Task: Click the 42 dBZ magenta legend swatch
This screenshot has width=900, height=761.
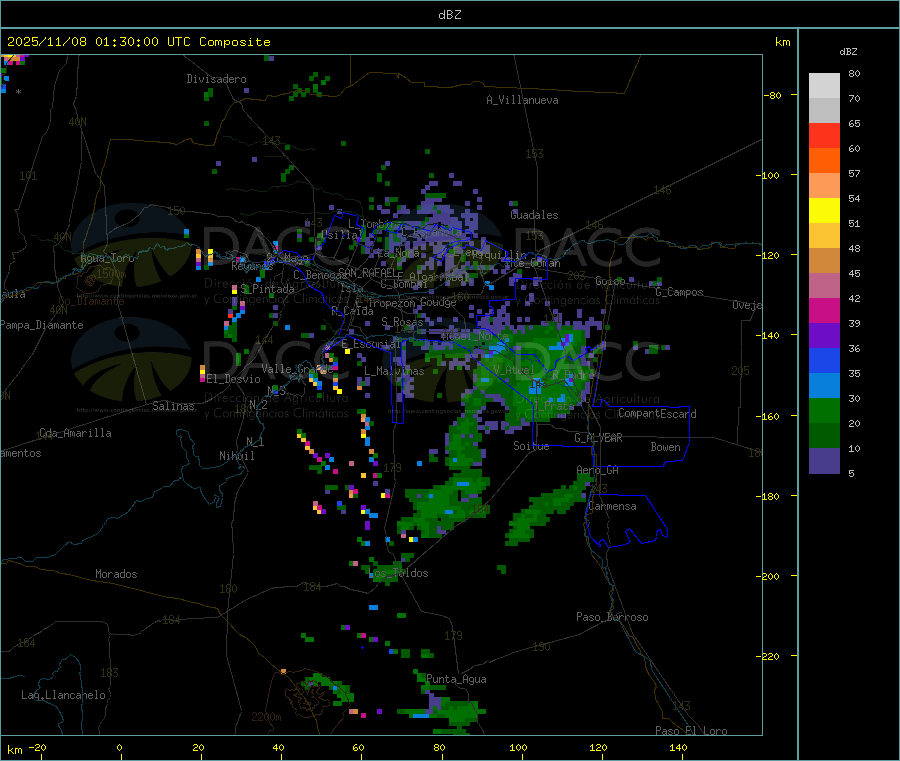Action: click(824, 310)
